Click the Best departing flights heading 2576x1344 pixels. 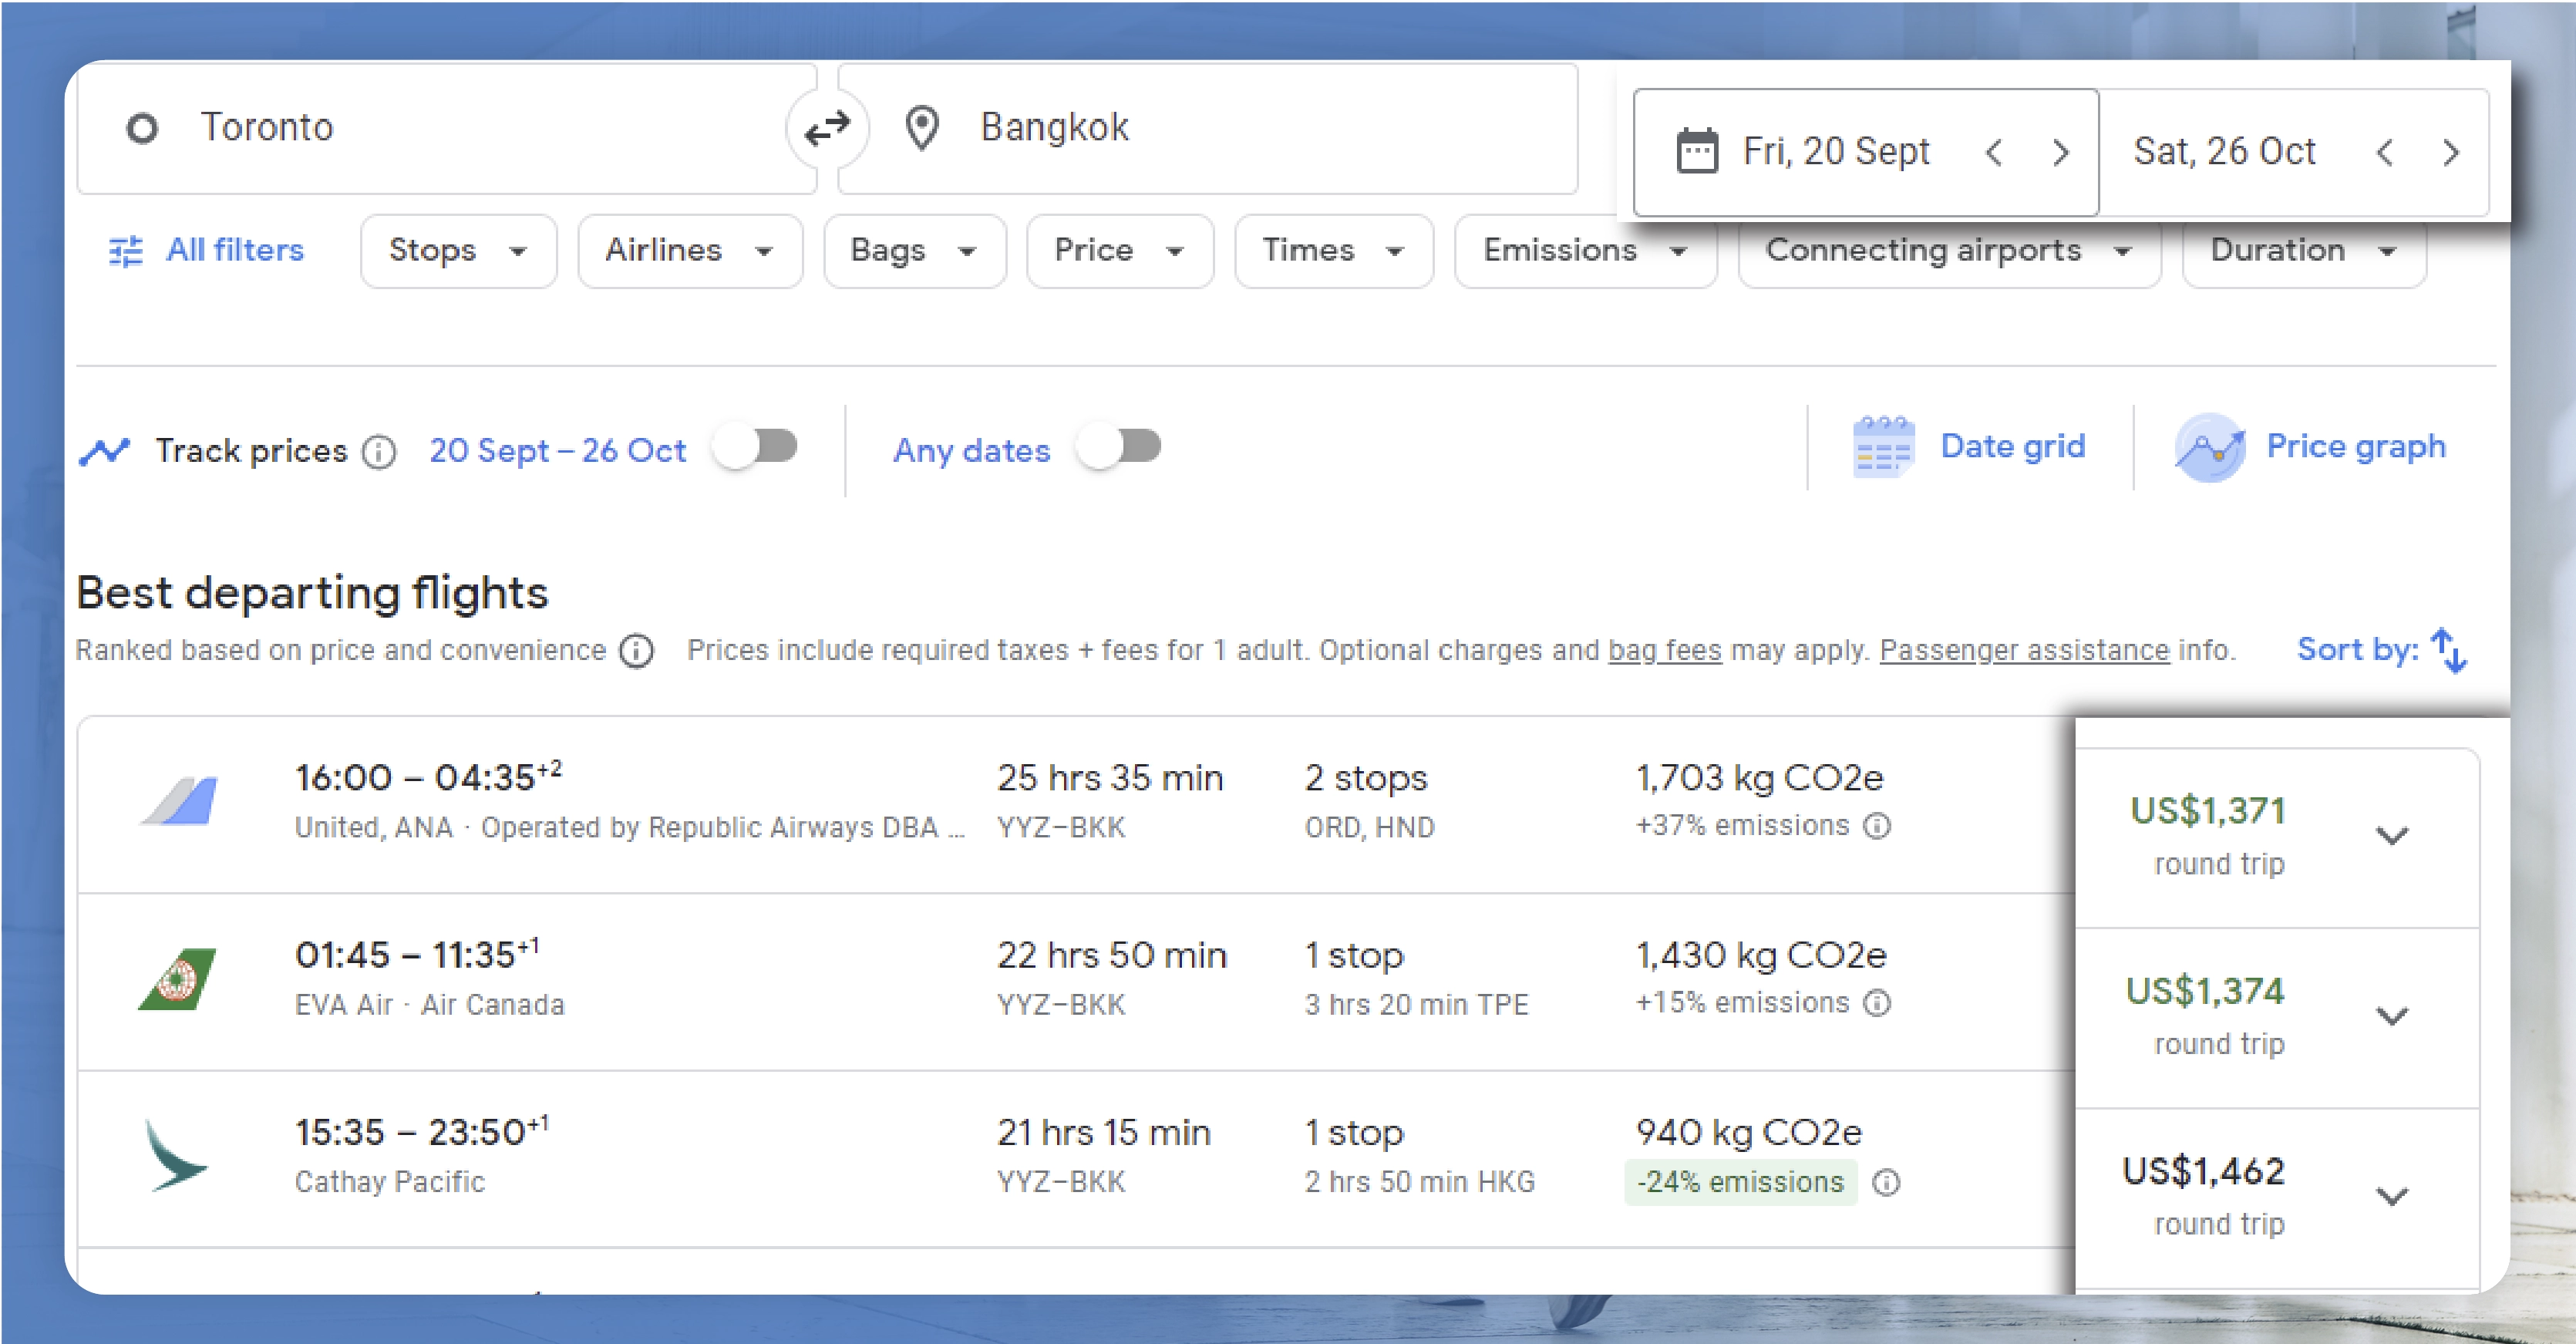pos(312,592)
